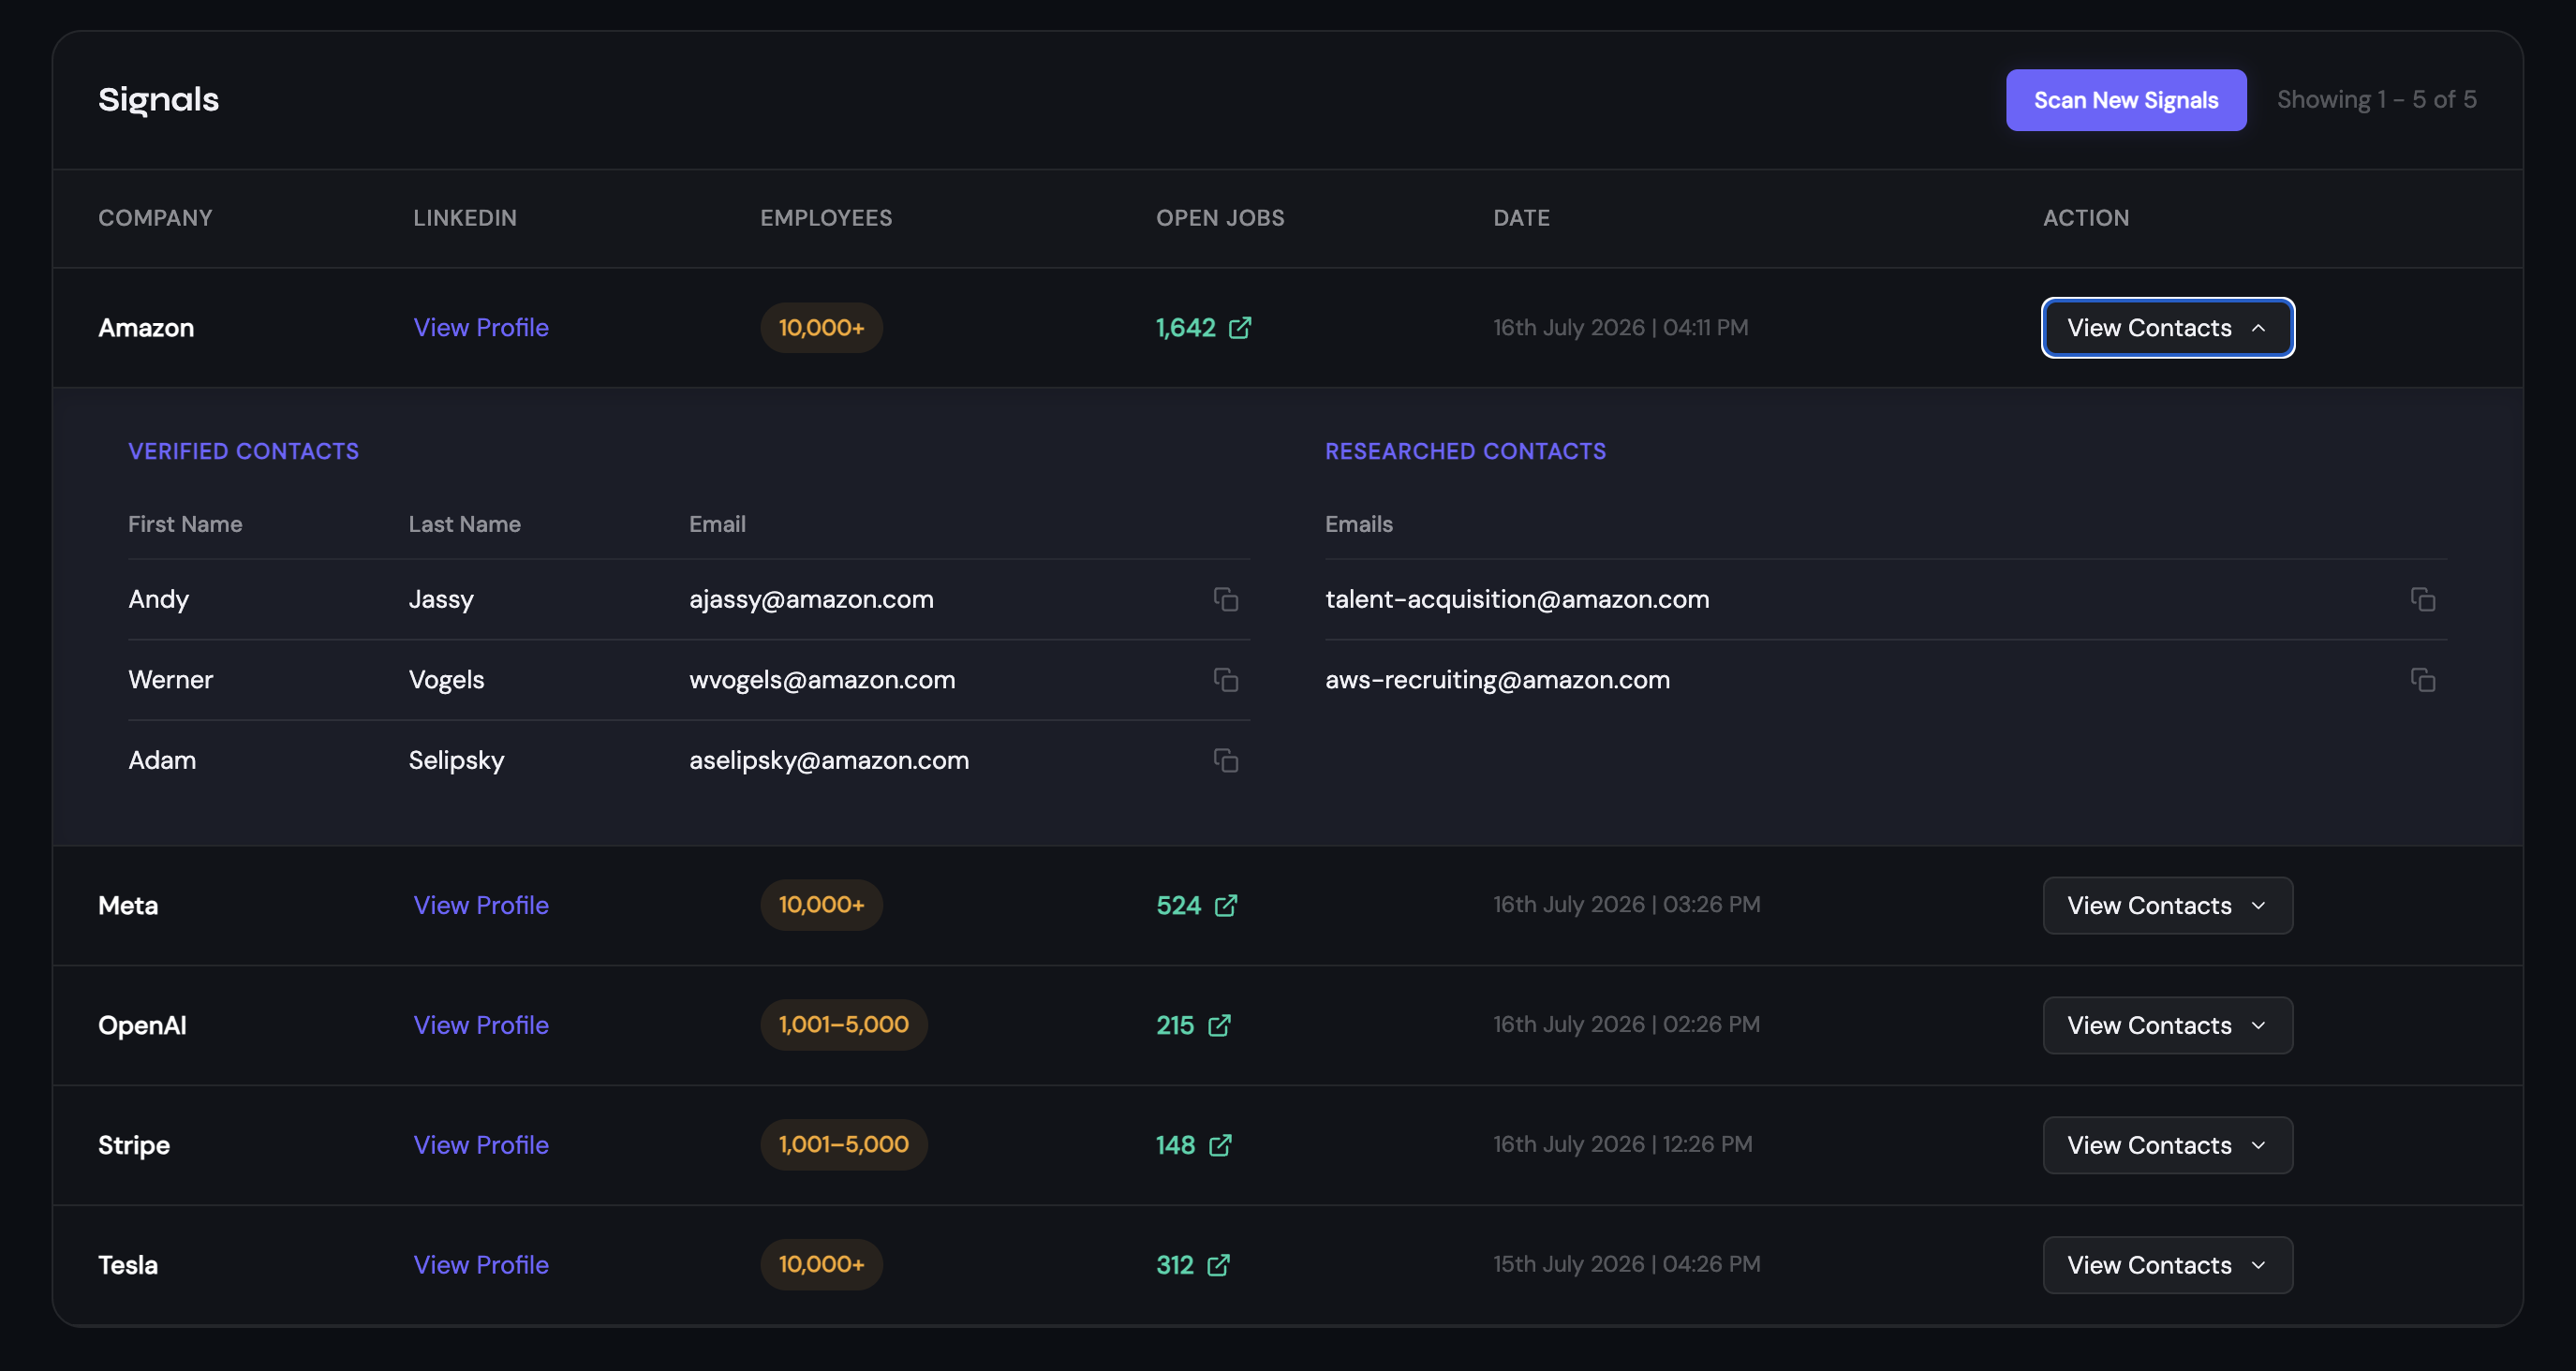This screenshot has height=1371, width=2576.
Task: Click first name Andy
Action: point(158,599)
